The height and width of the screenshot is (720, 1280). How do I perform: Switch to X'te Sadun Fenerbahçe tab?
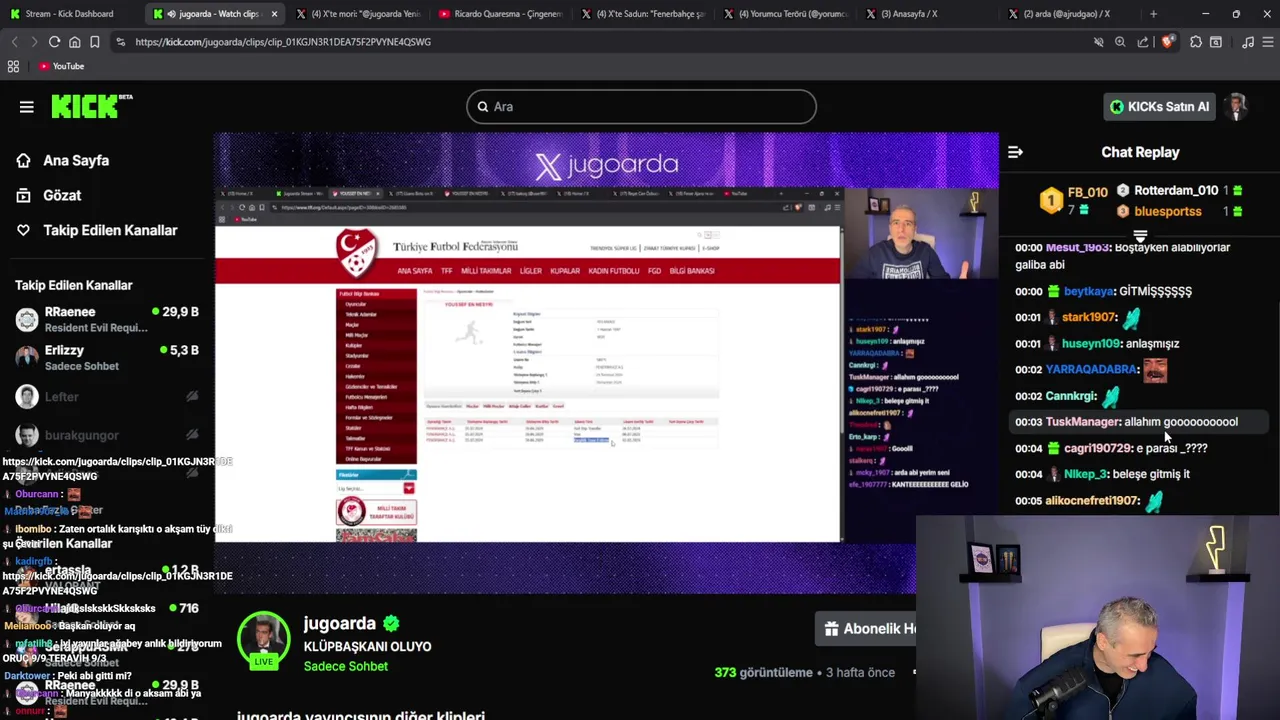click(x=642, y=14)
